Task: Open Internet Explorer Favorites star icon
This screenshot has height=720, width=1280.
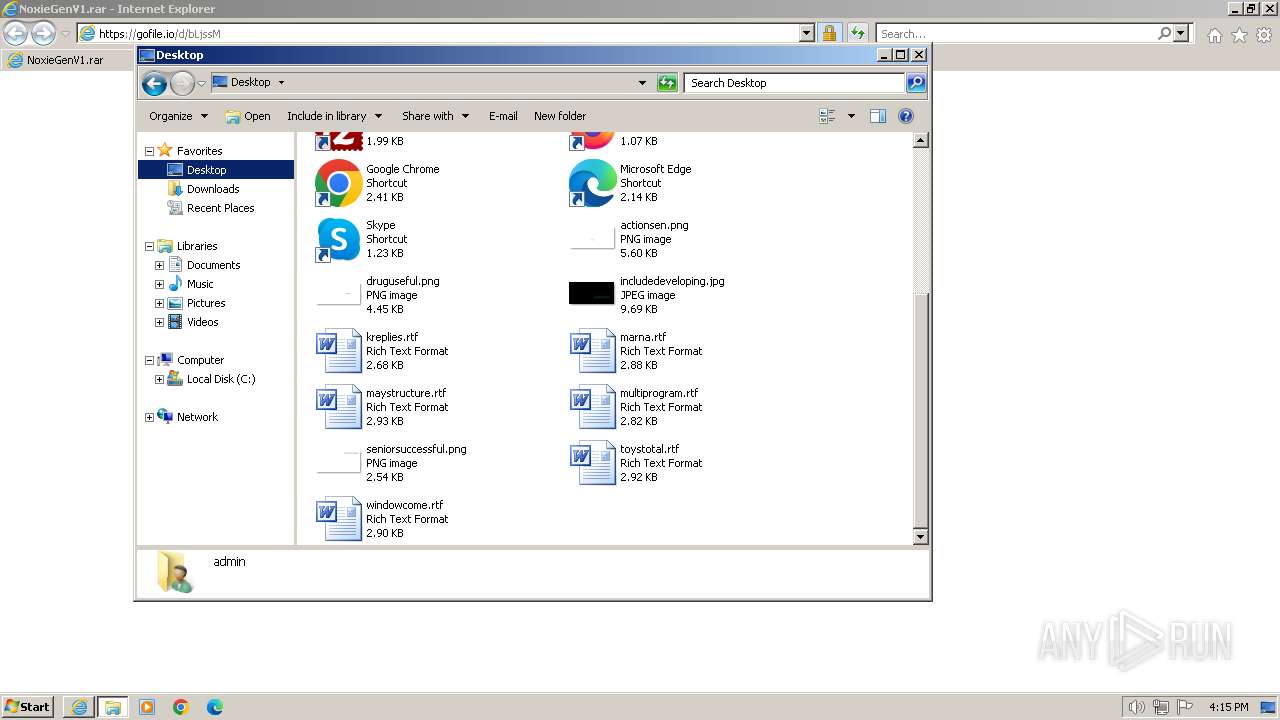Action: pyautogui.click(x=1239, y=35)
